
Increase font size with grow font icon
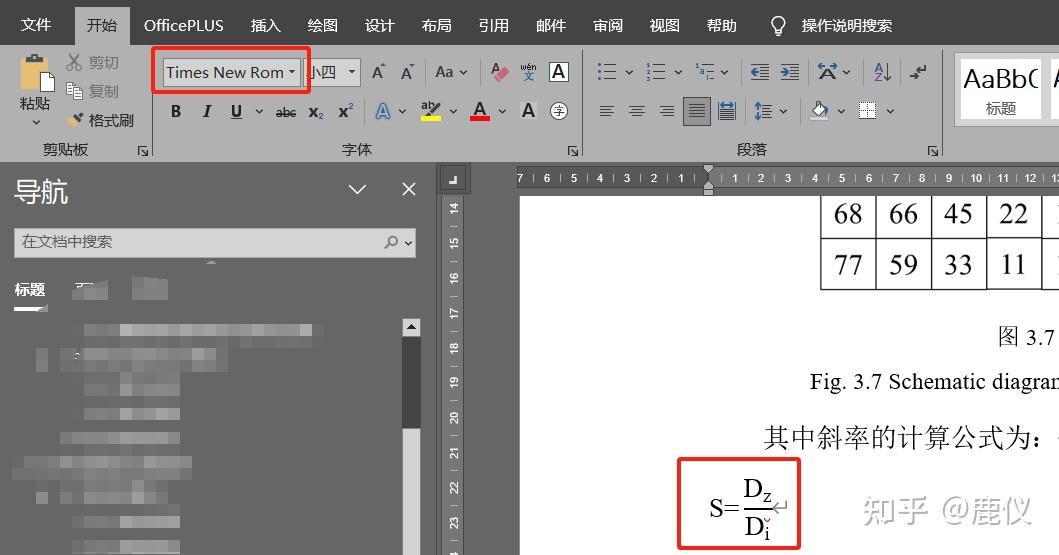(378, 72)
